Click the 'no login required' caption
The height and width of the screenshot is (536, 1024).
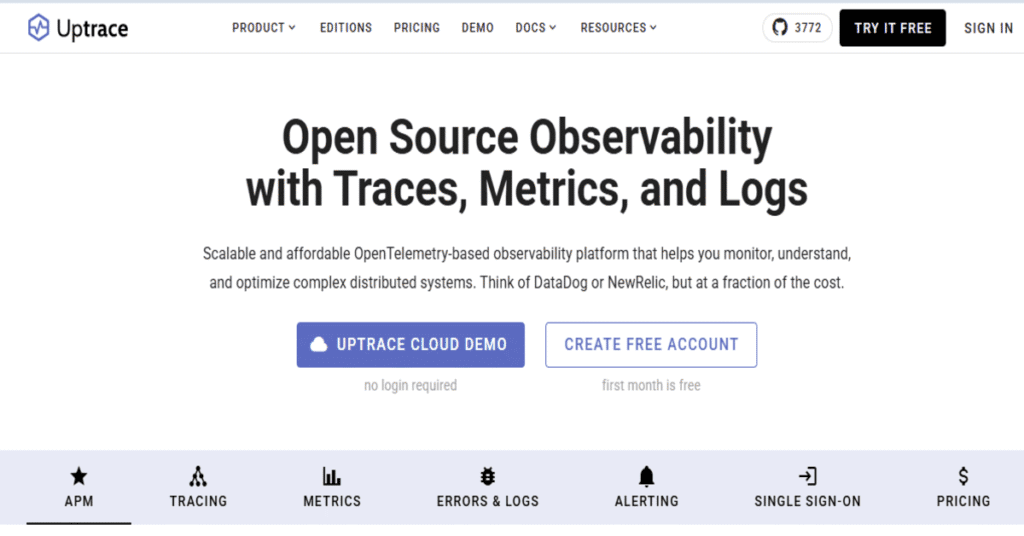click(x=410, y=385)
